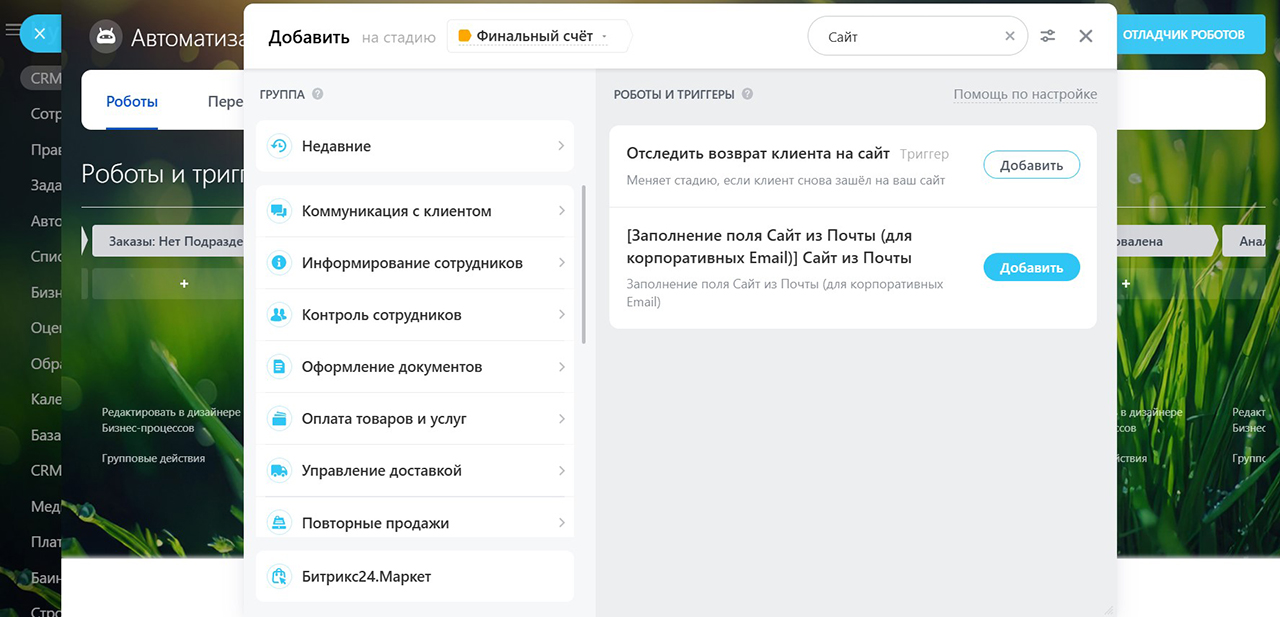The width and height of the screenshot is (1280, 617).
Task: Click the Сайт search input field
Action: [910, 36]
